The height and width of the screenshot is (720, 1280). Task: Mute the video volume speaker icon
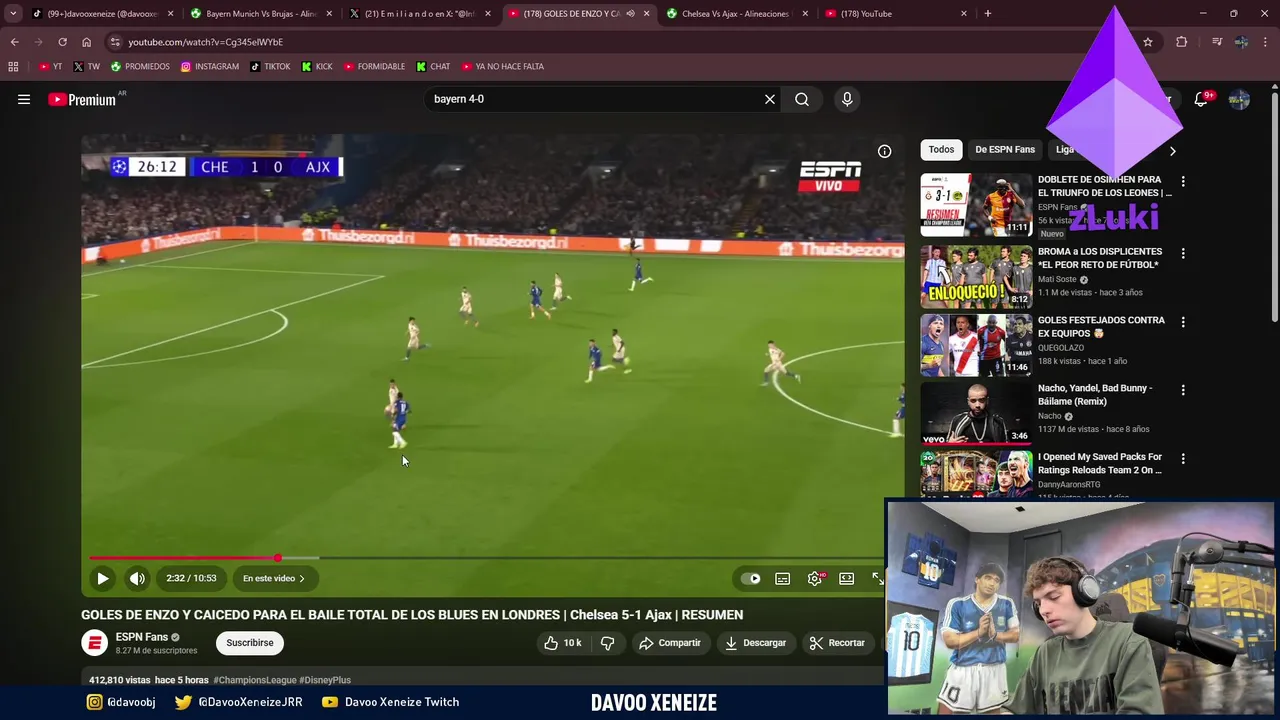pyautogui.click(x=137, y=578)
